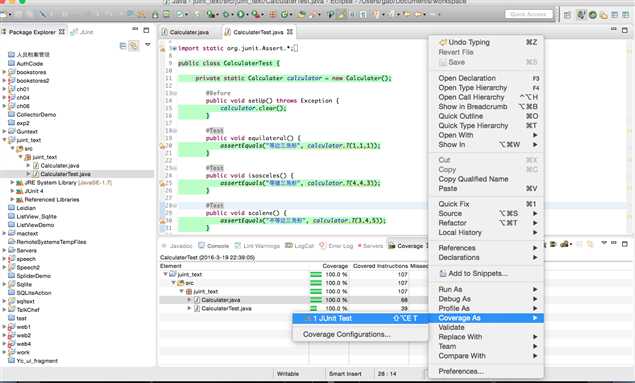Click the green Run toolbar button

[x=241, y=15]
